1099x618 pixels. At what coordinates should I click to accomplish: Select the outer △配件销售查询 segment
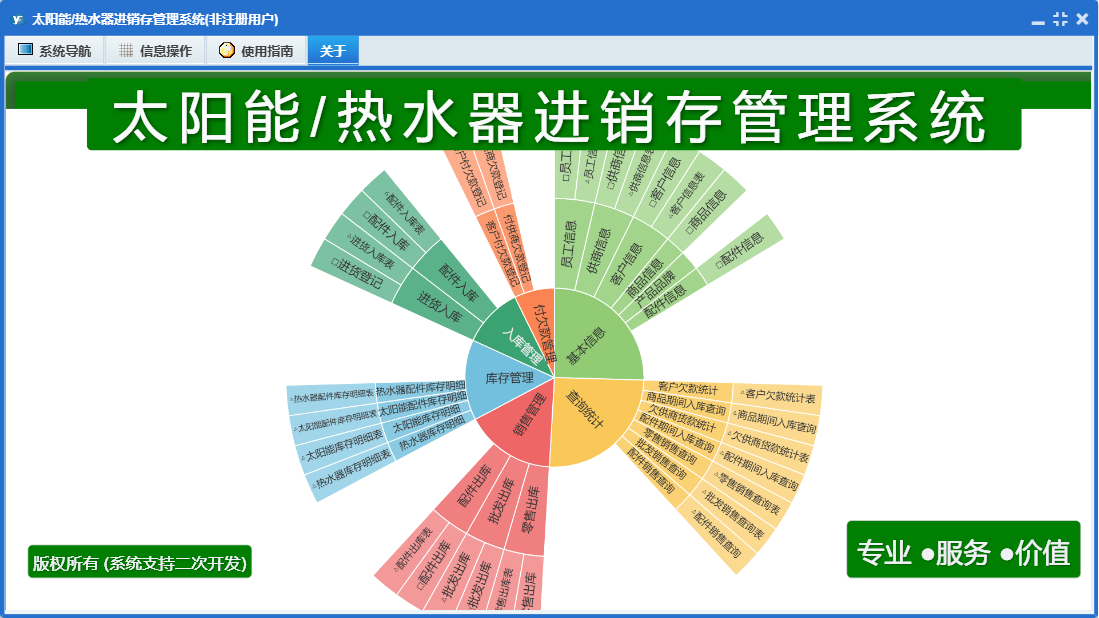(716, 533)
